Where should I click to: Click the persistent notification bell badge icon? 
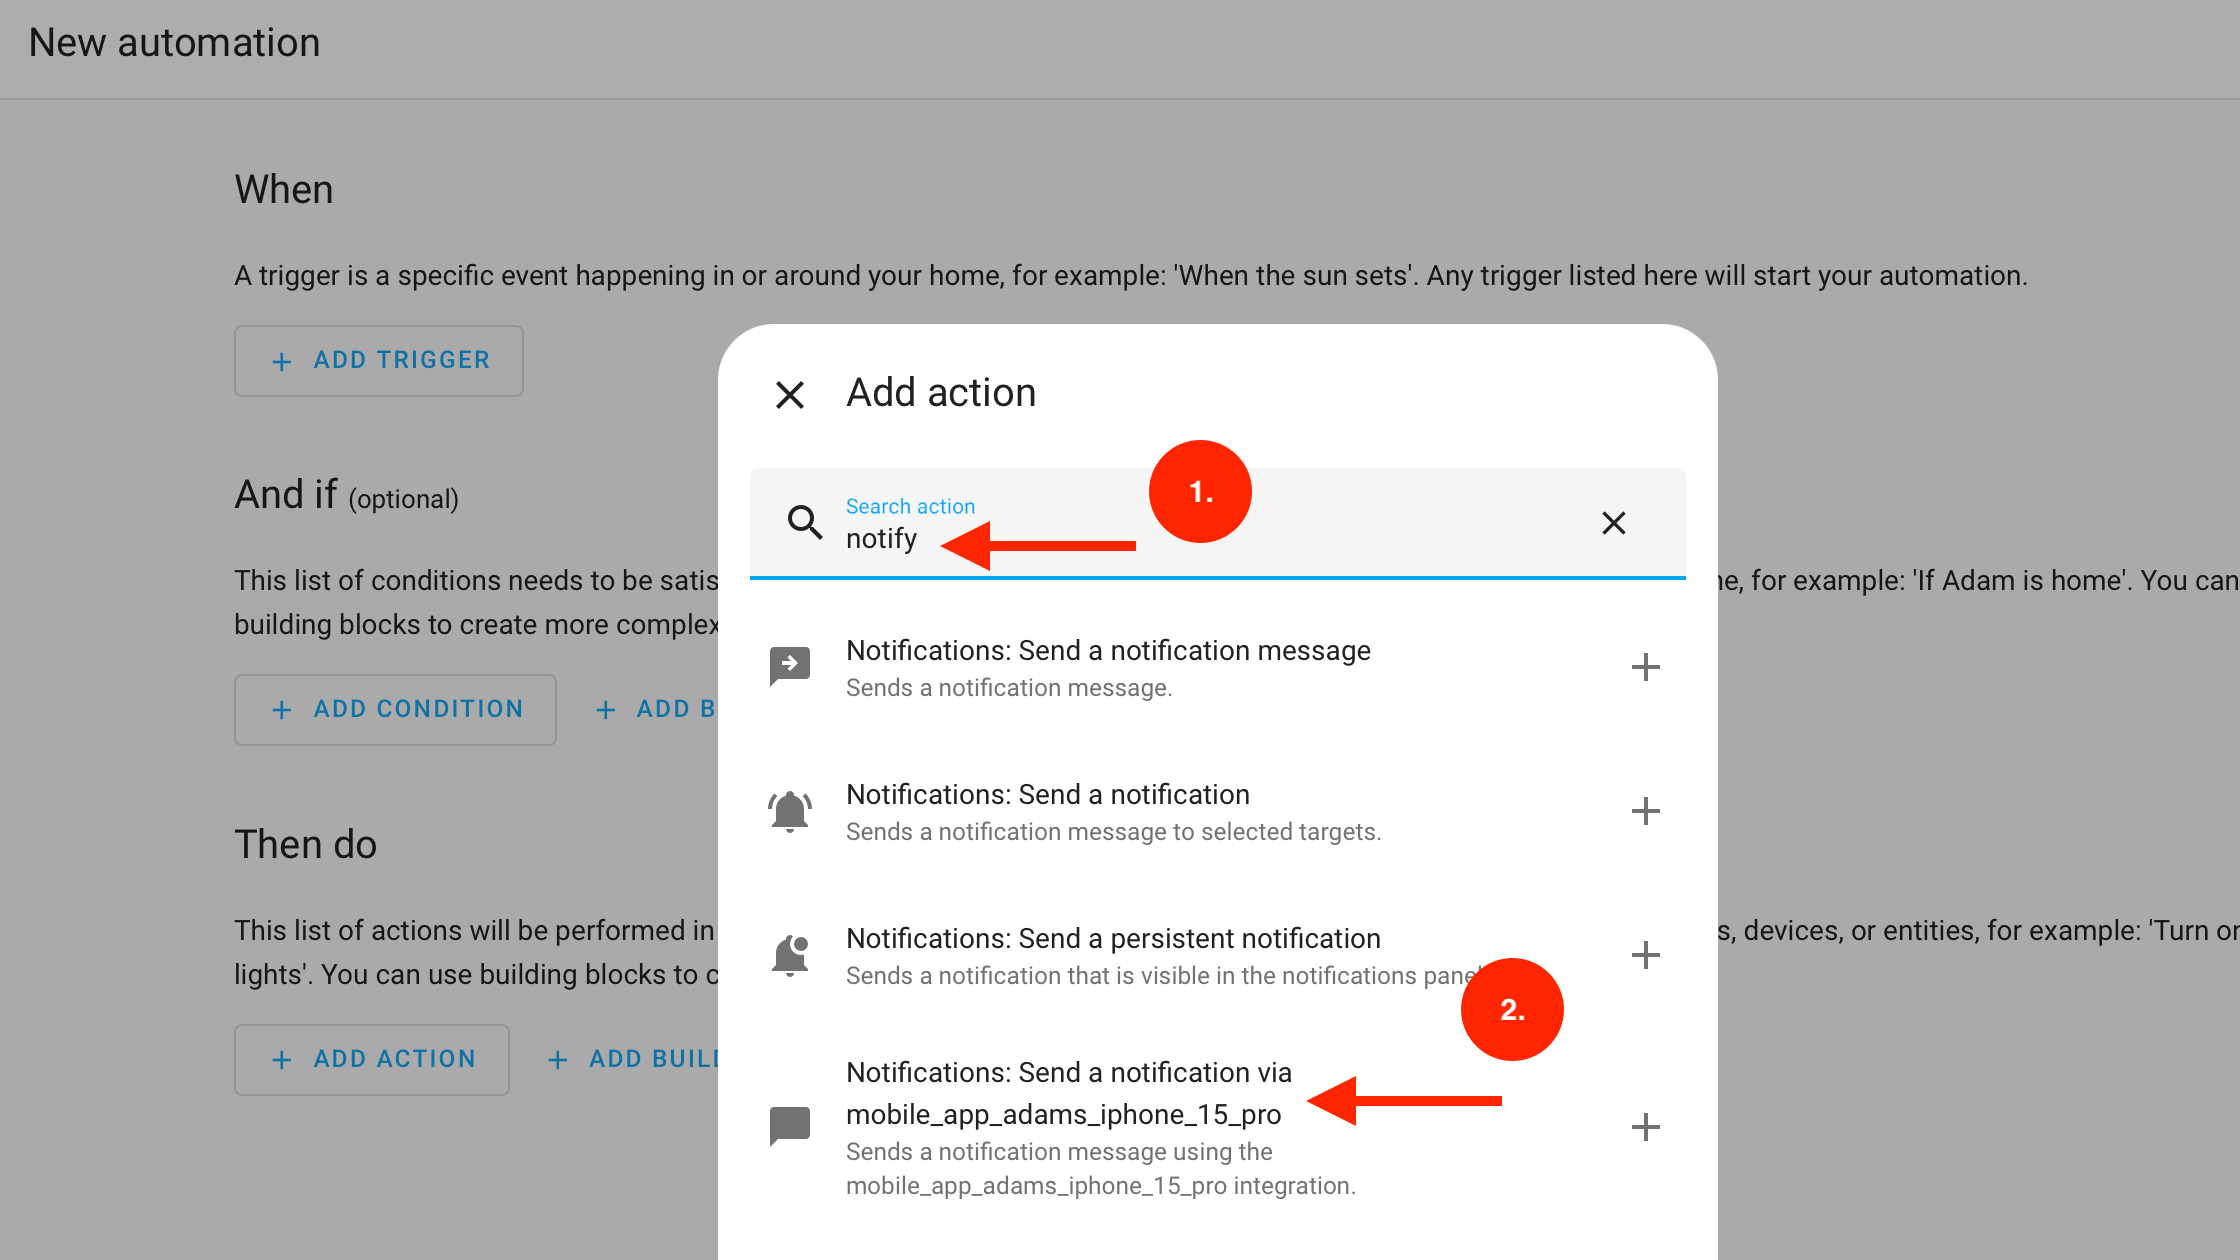(789, 955)
